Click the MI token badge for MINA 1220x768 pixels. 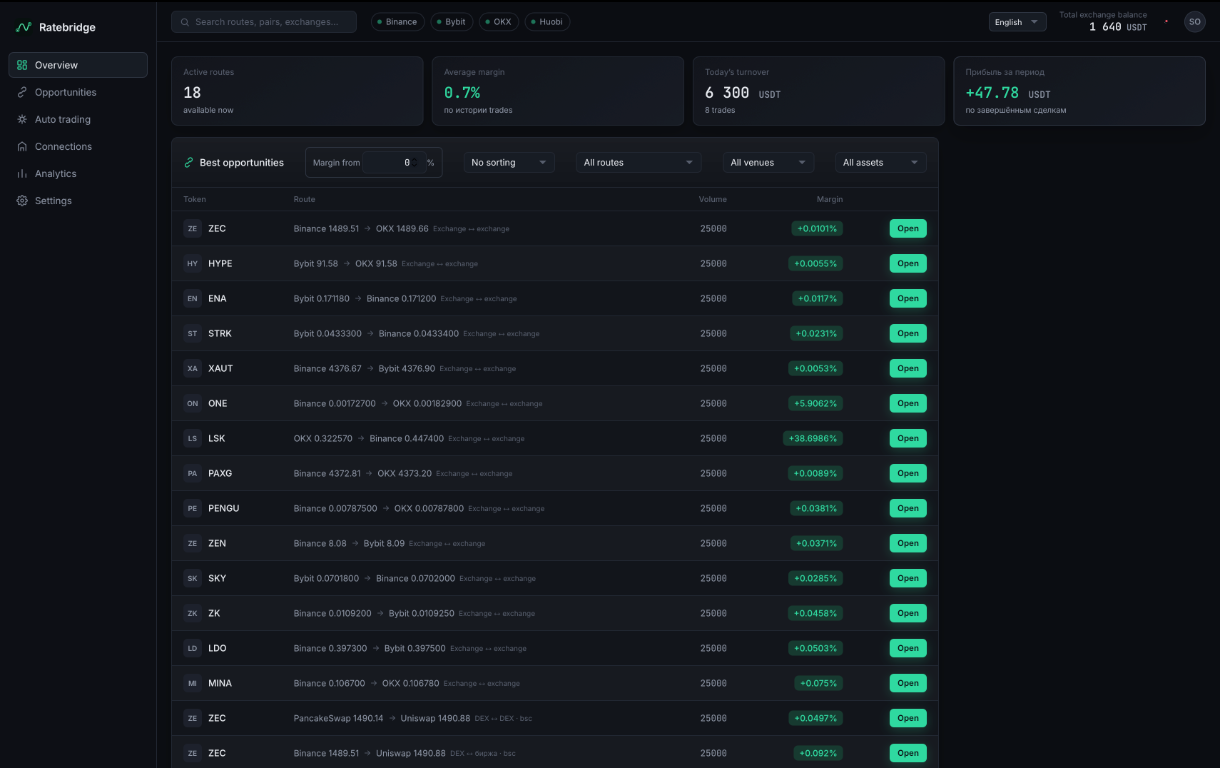click(x=193, y=683)
